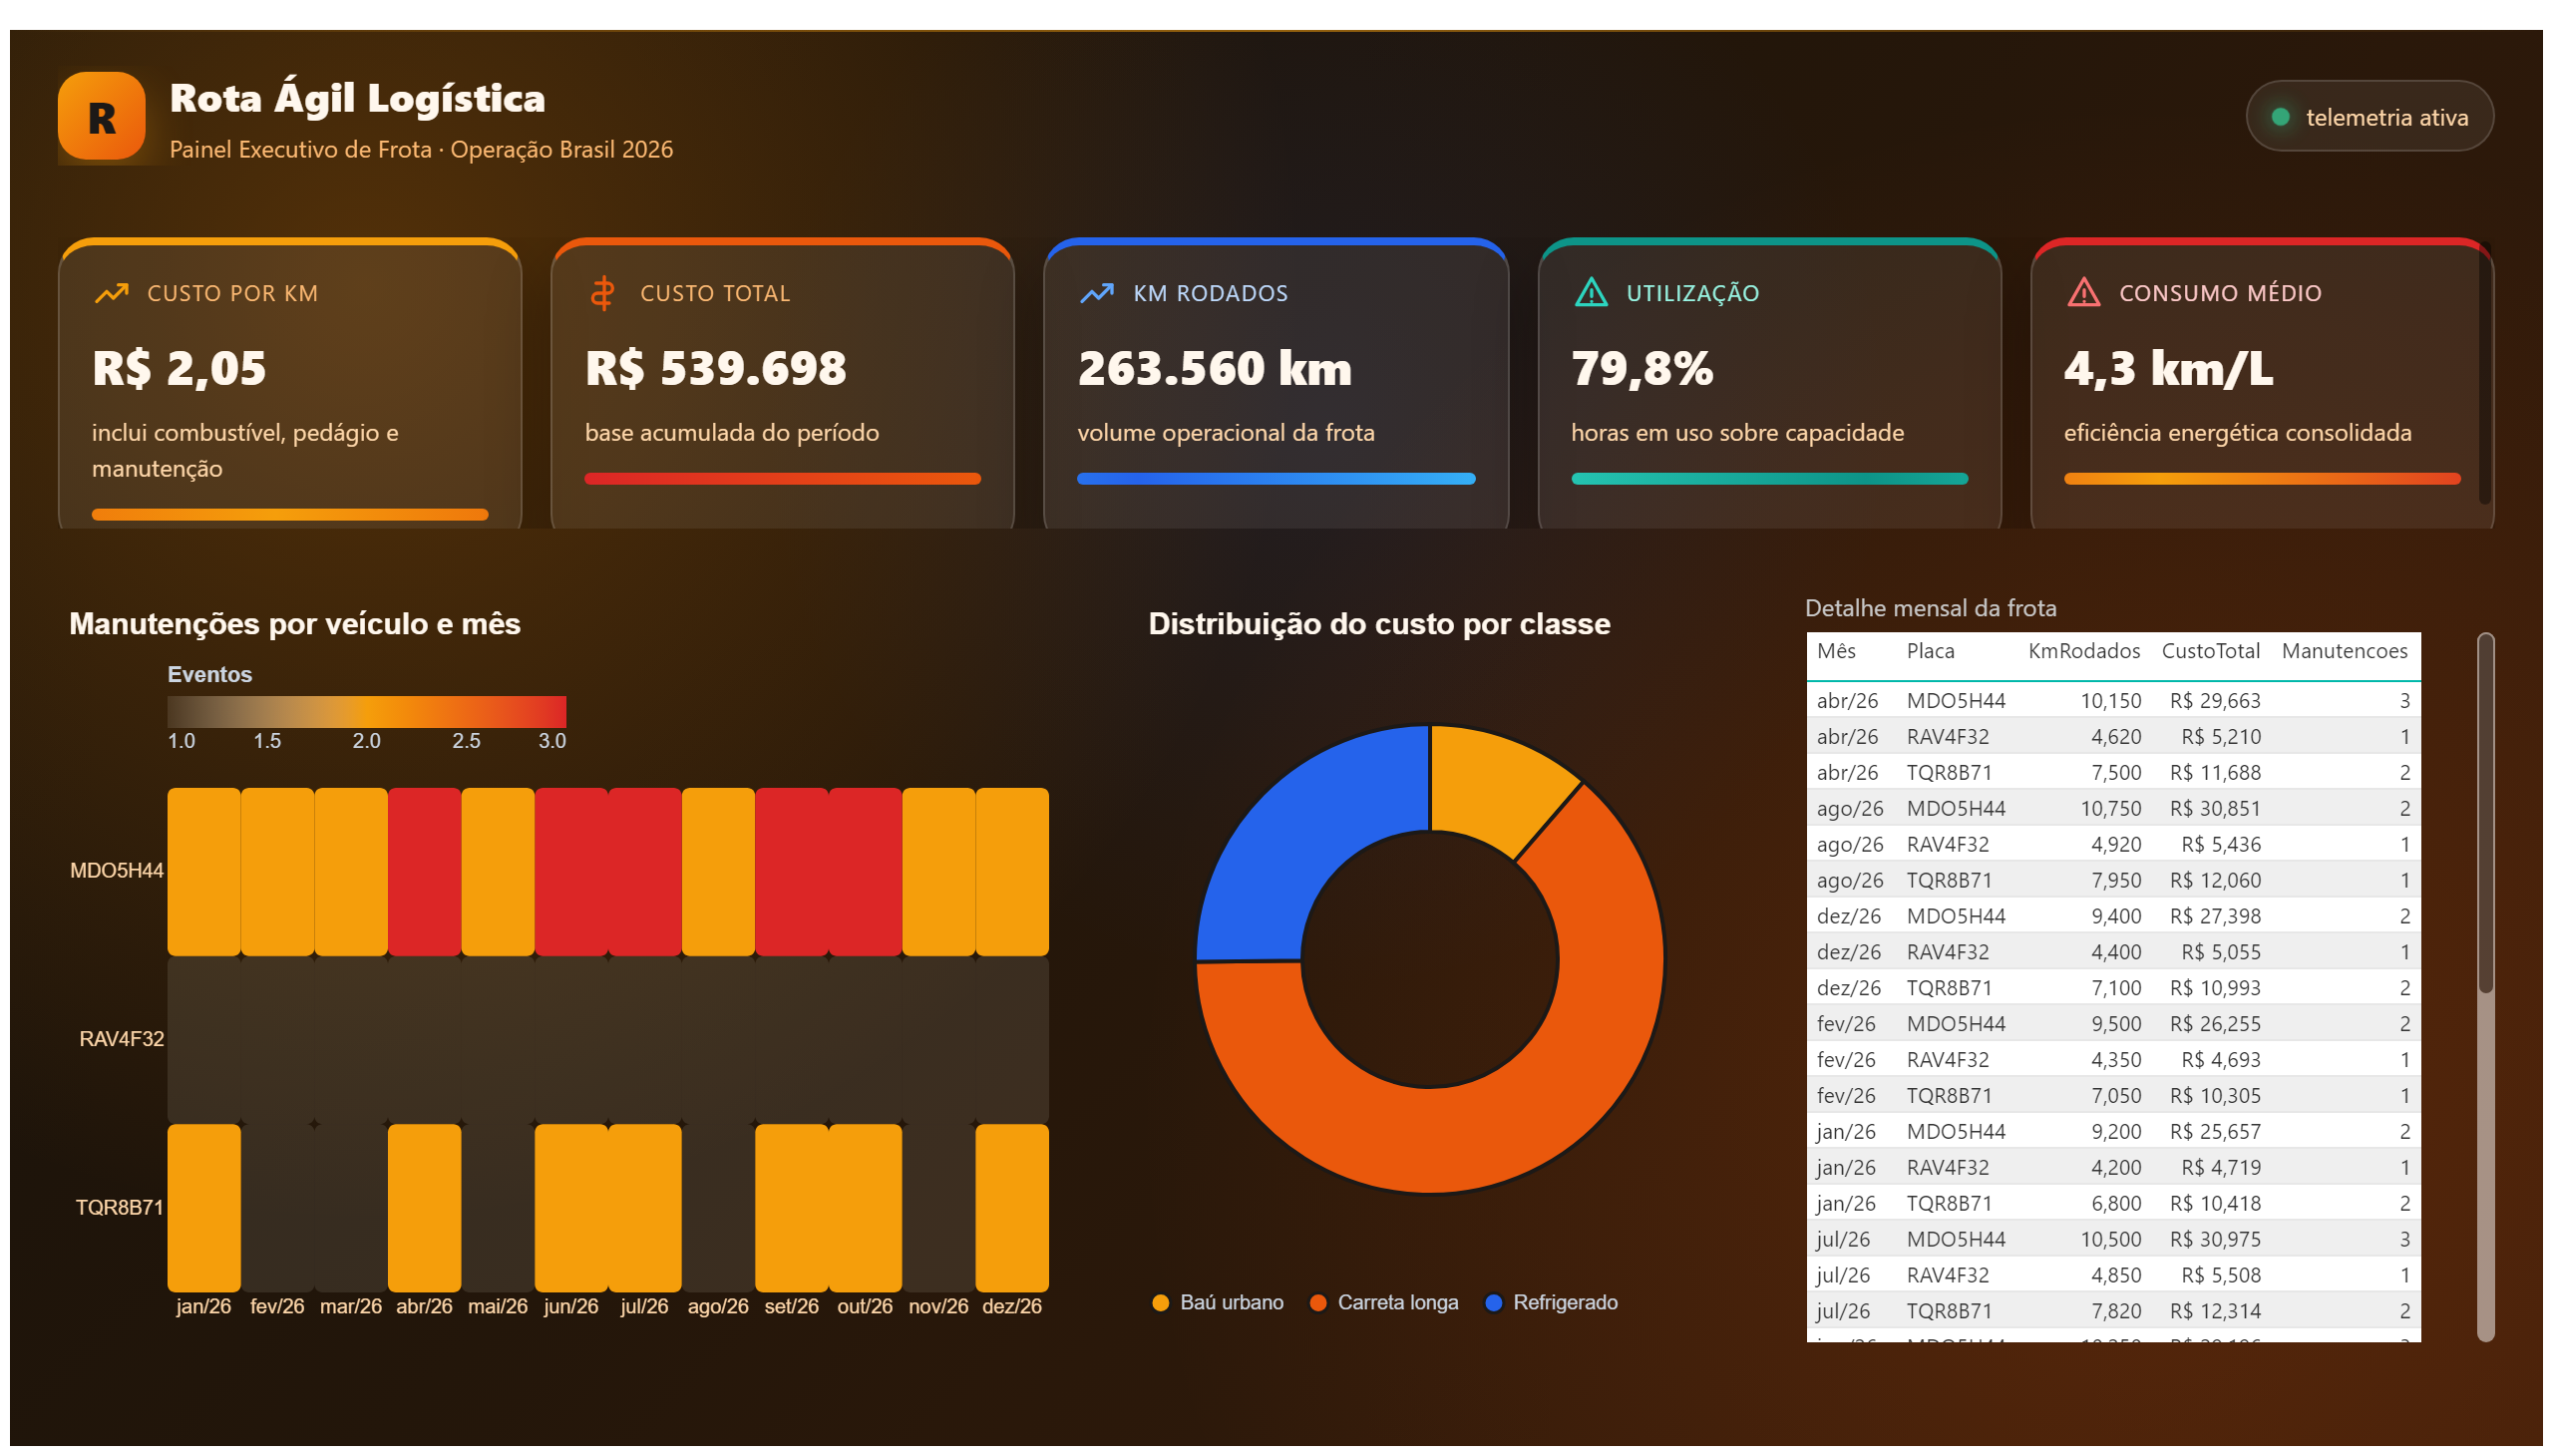Screen dimensions: 2553x1456
Task: Click the teal warning triangle on Utilização
Action: point(1590,293)
